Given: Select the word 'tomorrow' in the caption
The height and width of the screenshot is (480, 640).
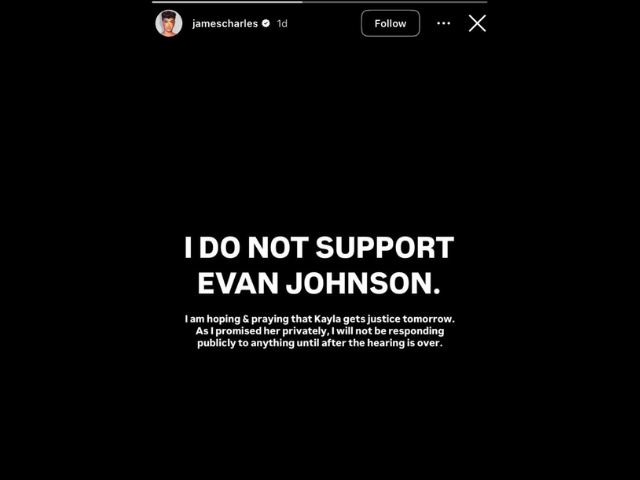Looking at the screenshot, I should [427, 319].
